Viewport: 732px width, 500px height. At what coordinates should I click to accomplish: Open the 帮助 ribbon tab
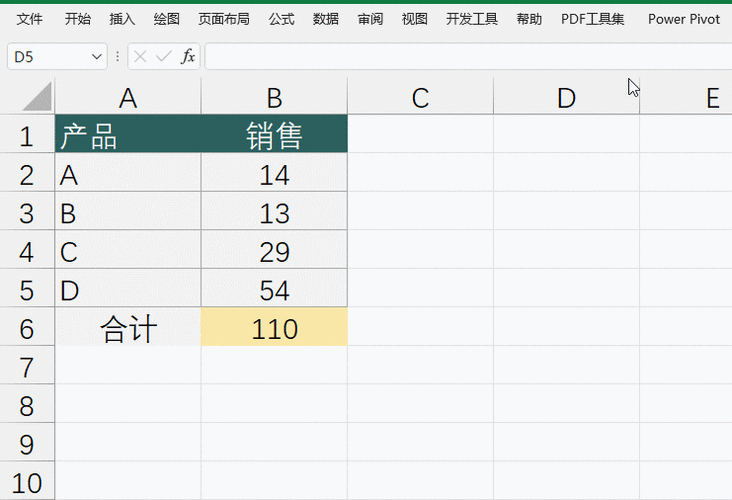[529, 19]
